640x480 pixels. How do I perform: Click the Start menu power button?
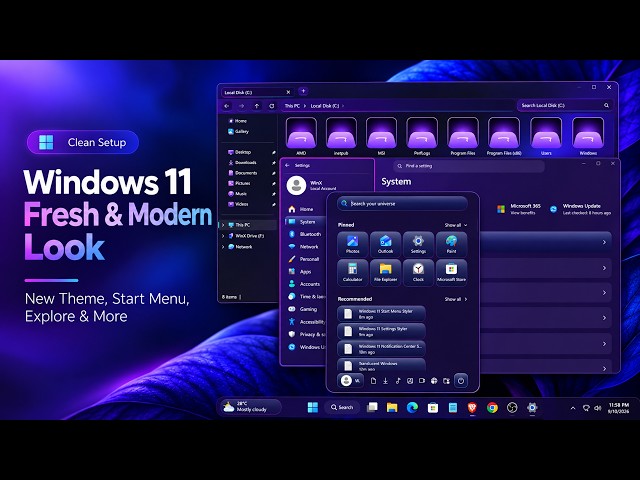click(x=461, y=381)
